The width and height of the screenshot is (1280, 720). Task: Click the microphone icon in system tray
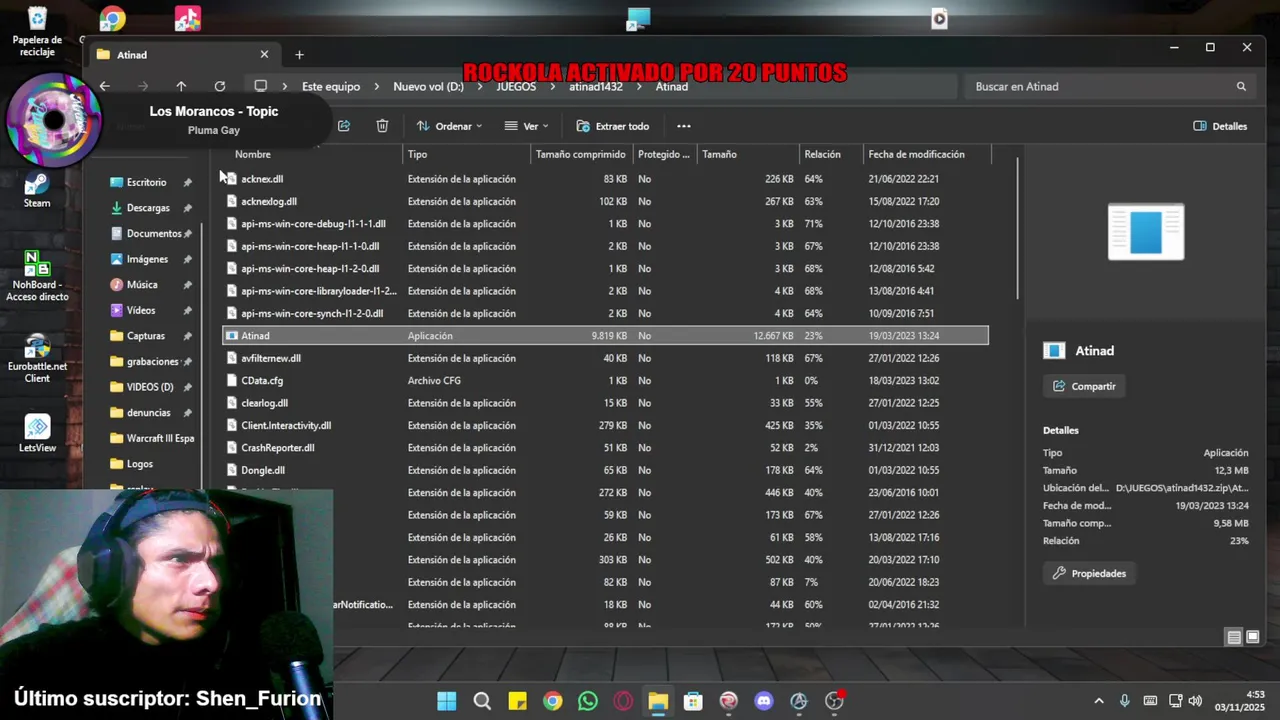1125,701
